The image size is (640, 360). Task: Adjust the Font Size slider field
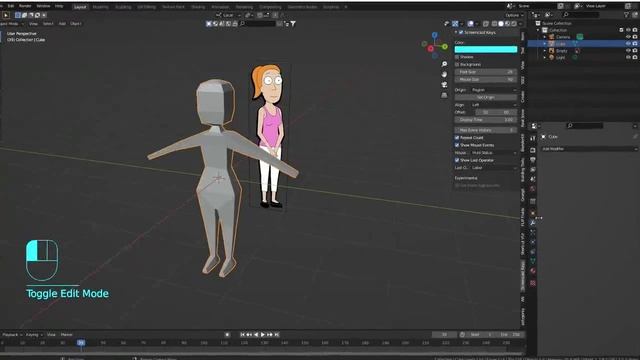(x=486, y=72)
